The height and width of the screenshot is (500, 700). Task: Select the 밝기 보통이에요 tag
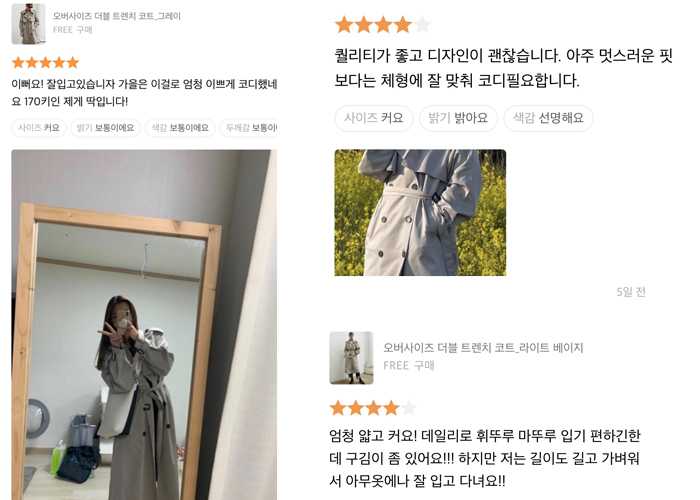pyautogui.click(x=105, y=128)
